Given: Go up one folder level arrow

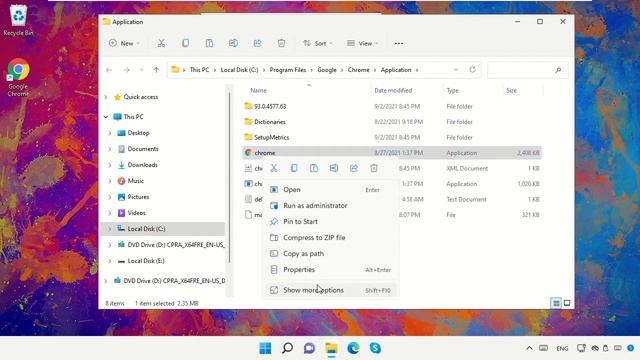Looking at the screenshot, I should [x=156, y=70].
